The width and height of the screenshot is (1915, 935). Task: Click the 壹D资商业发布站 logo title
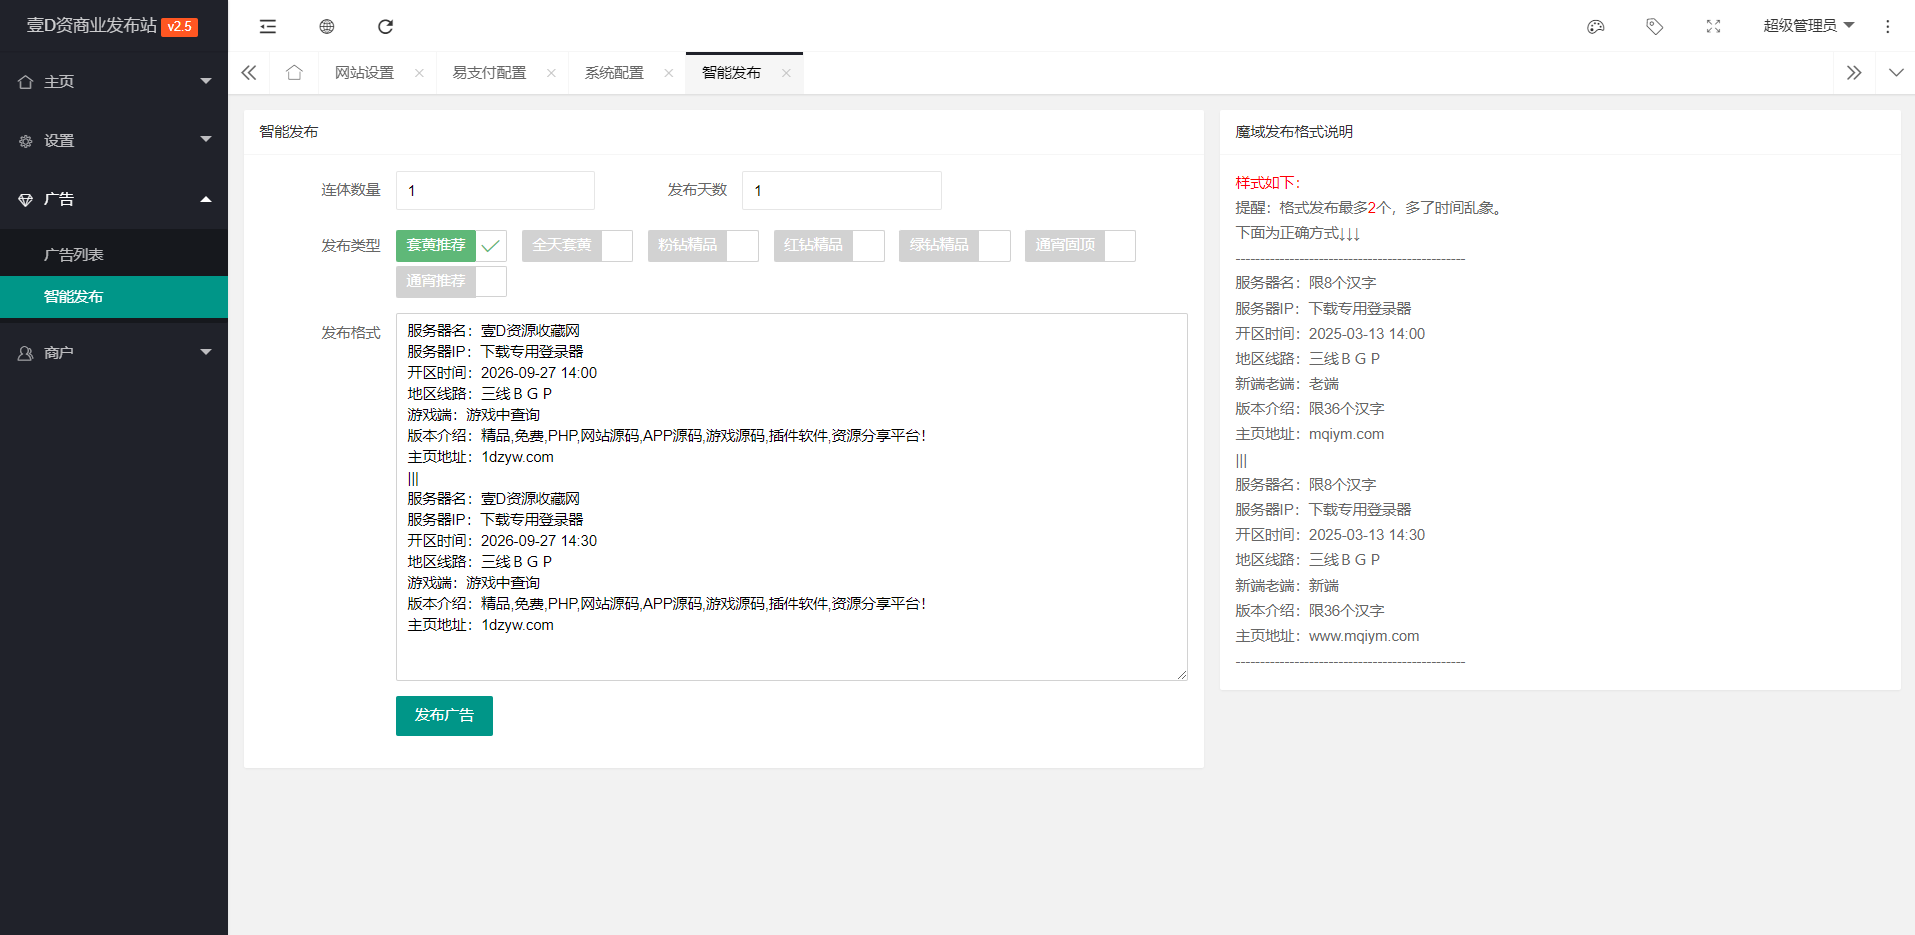92,25
